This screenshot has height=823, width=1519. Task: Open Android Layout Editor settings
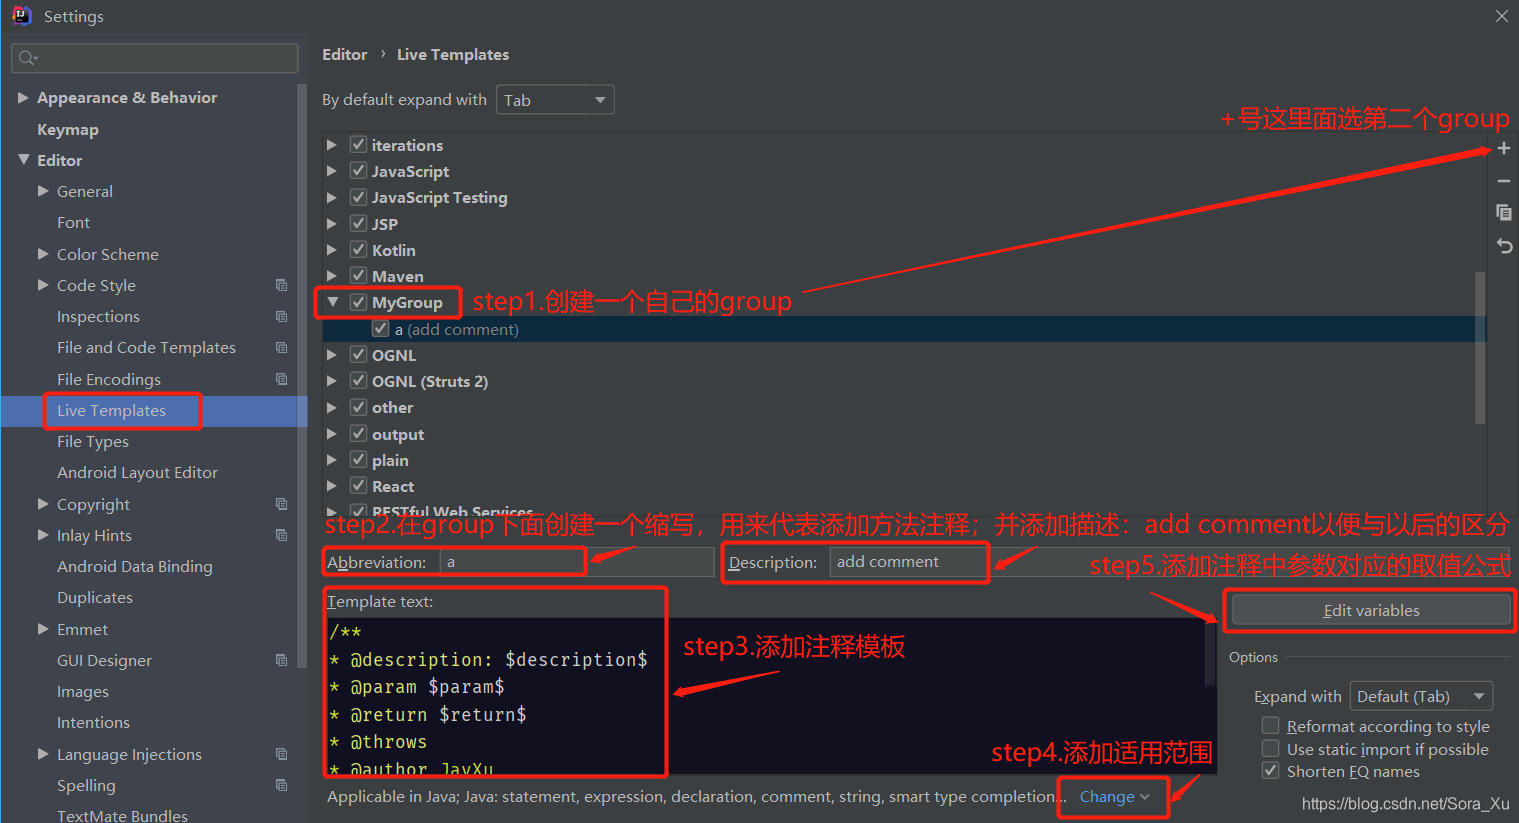137,472
